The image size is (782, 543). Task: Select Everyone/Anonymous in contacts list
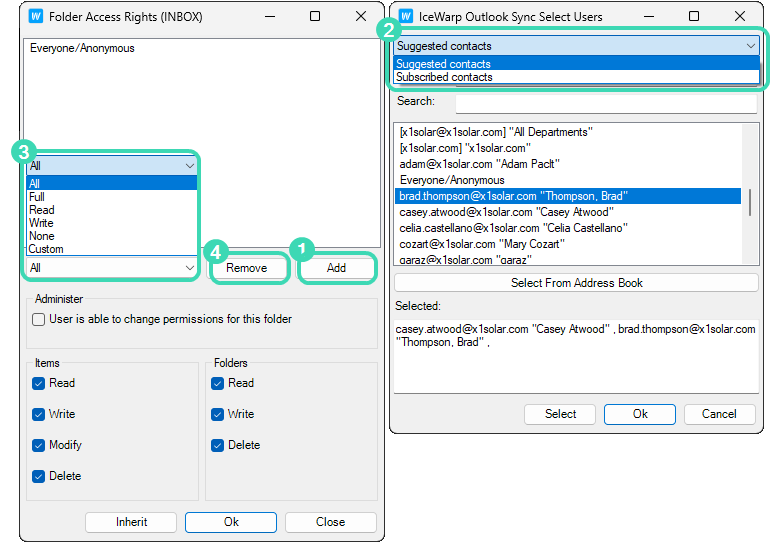(x=568, y=180)
